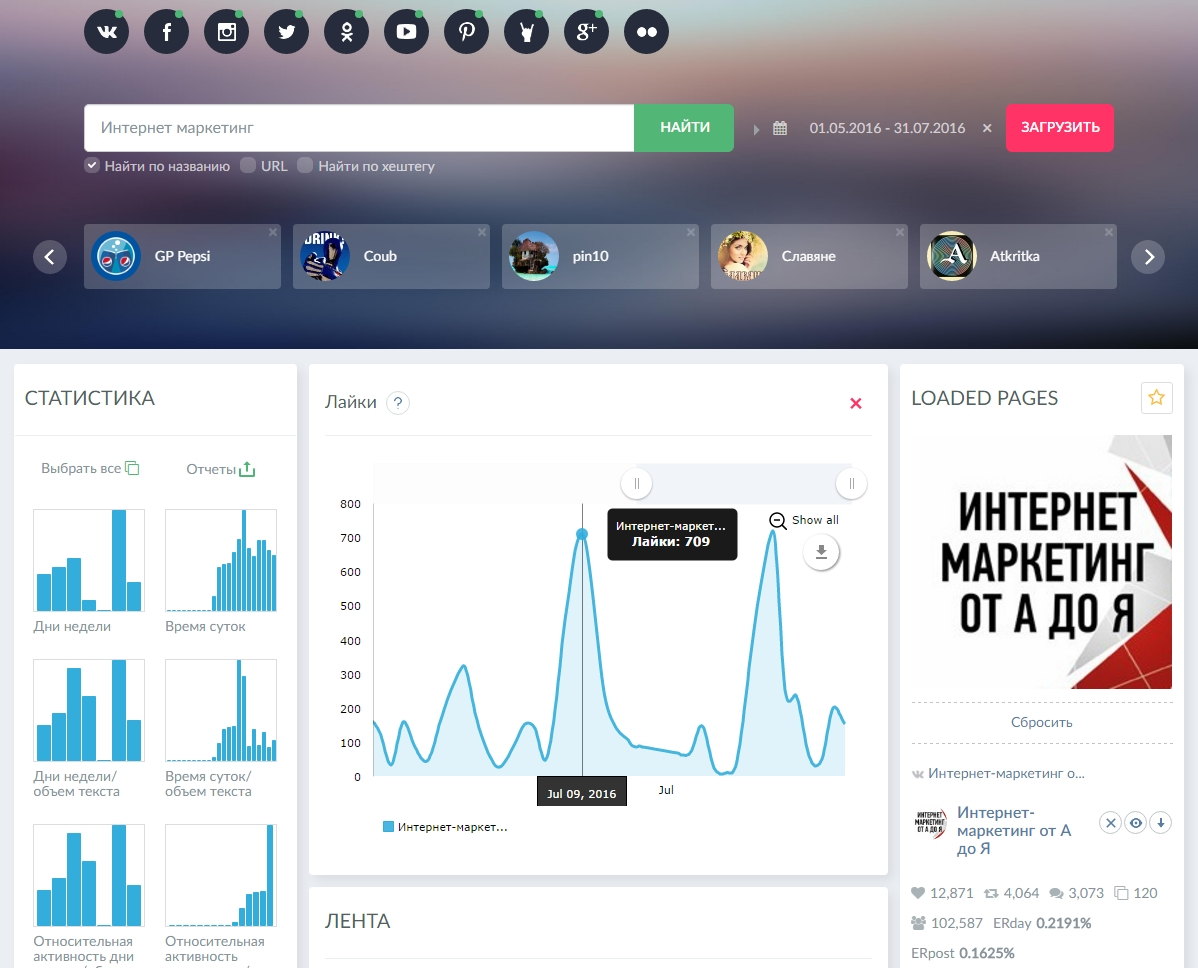Click Выбрать все in statistics panel

point(90,468)
